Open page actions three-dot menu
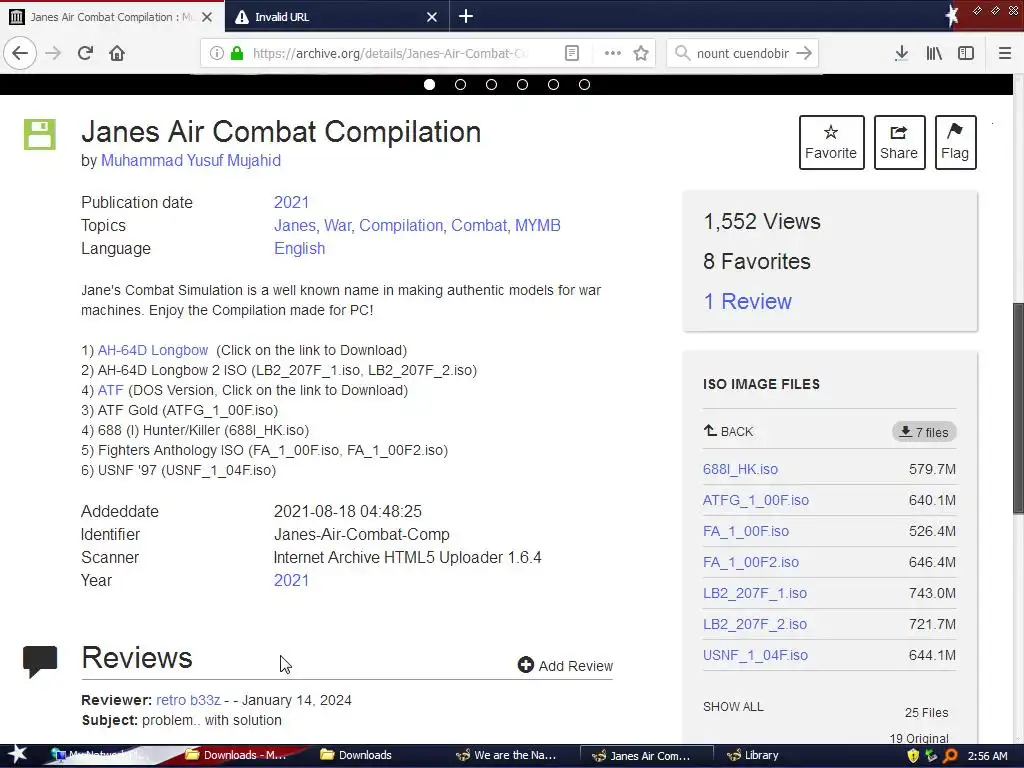This screenshot has width=1024, height=768. pos(612,53)
